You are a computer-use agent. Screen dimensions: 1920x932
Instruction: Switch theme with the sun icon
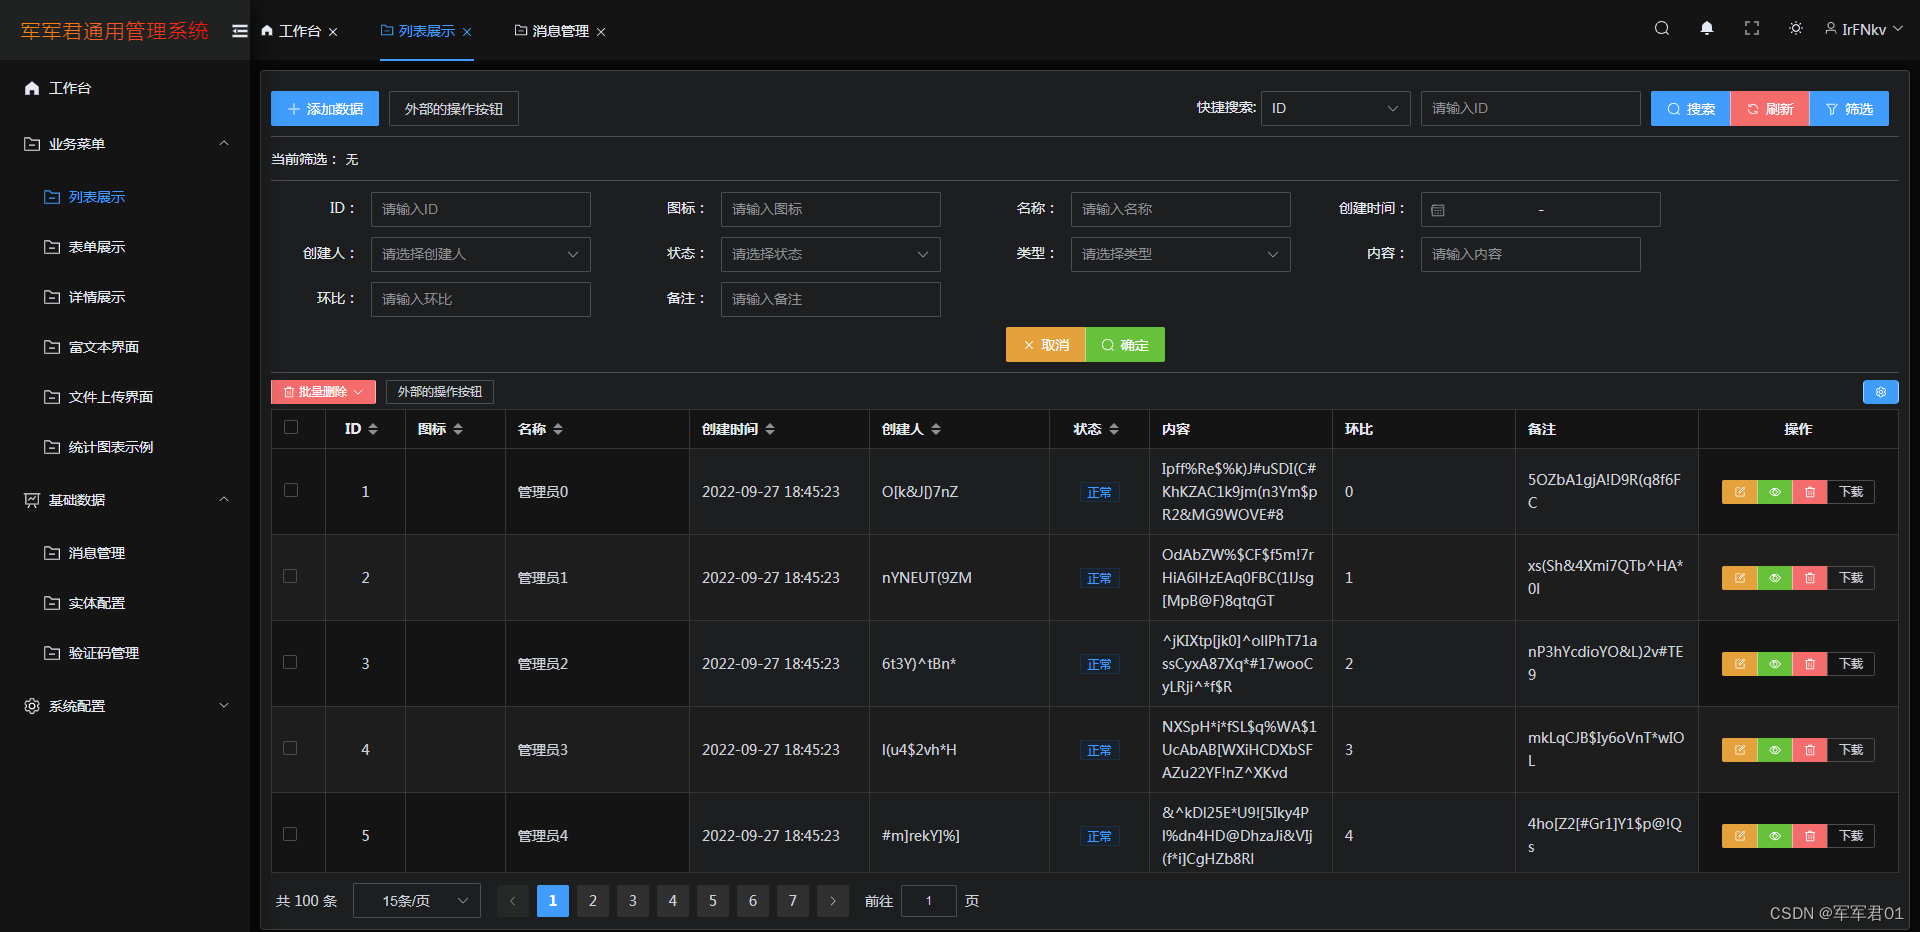coord(1796,29)
